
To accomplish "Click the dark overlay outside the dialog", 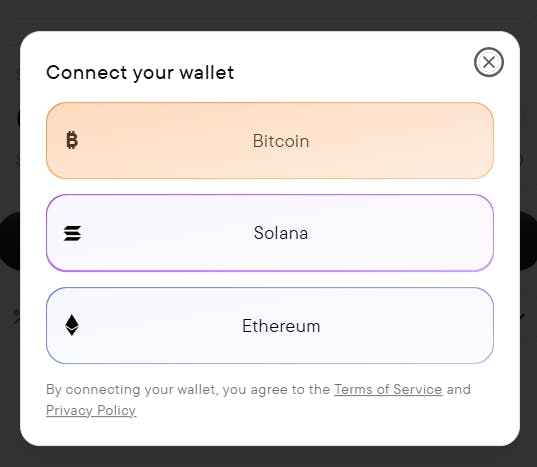I will (x=268, y=14).
